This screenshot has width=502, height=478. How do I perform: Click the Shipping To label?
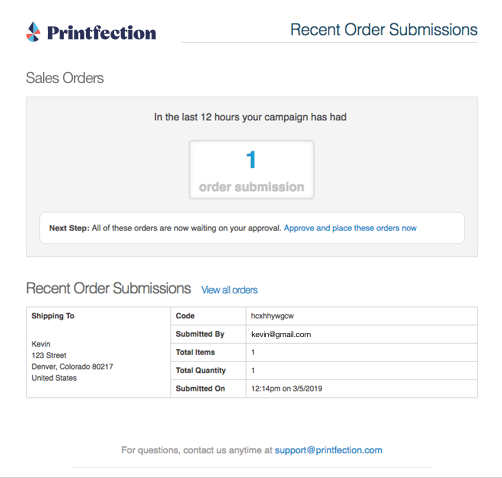pyautogui.click(x=53, y=316)
